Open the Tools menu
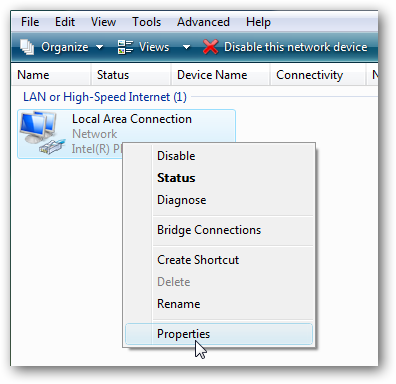 point(147,22)
